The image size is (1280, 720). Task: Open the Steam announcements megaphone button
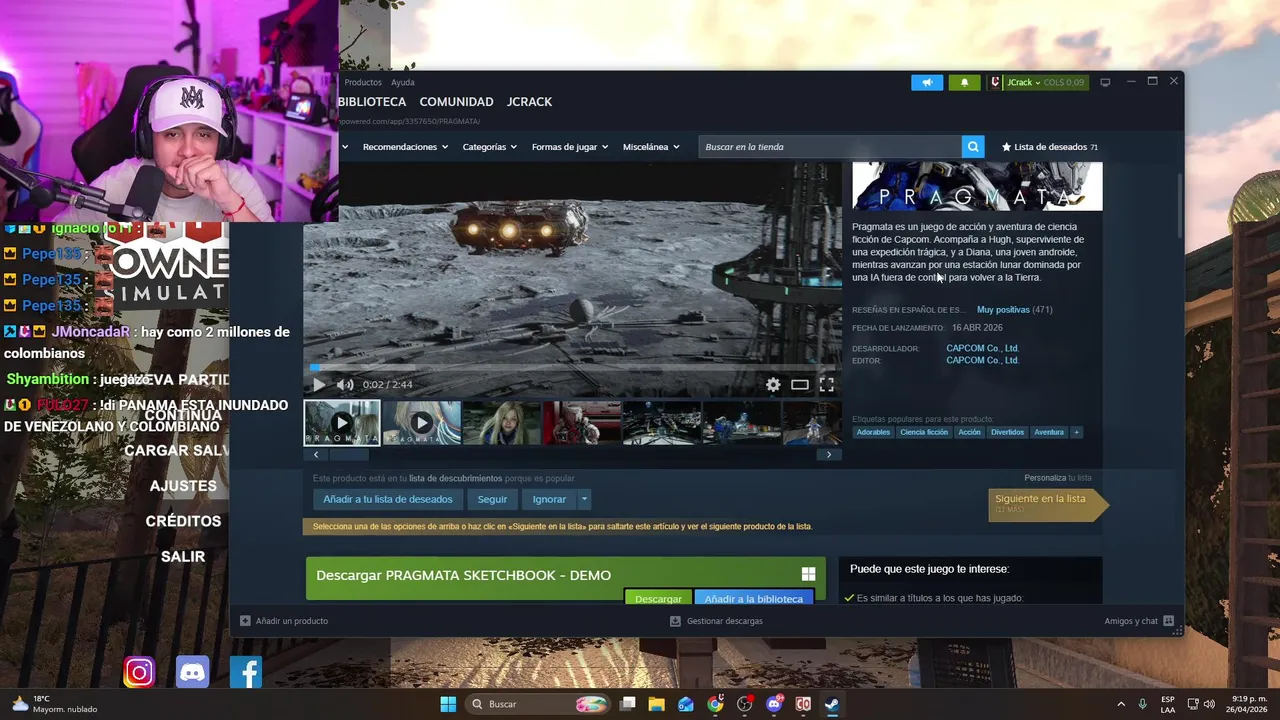(x=927, y=82)
